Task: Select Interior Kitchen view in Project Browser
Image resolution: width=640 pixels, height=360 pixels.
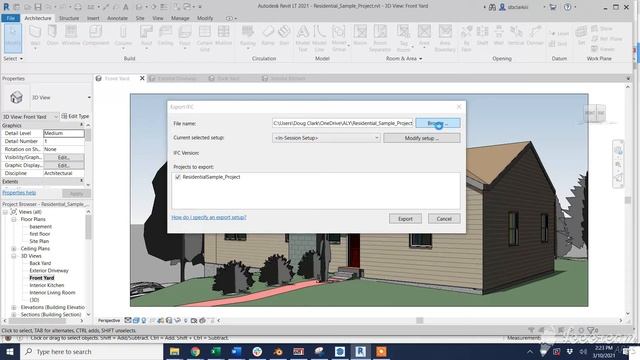Action: click(x=47, y=285)
